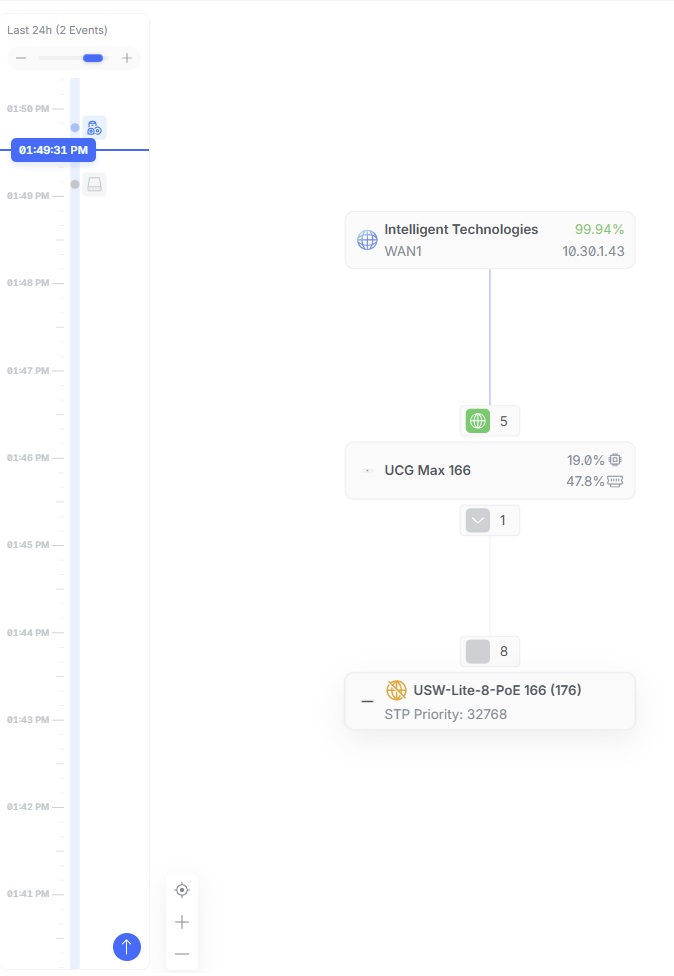Adjust the timeline zoom slider handle

click(x=93, y=59)
